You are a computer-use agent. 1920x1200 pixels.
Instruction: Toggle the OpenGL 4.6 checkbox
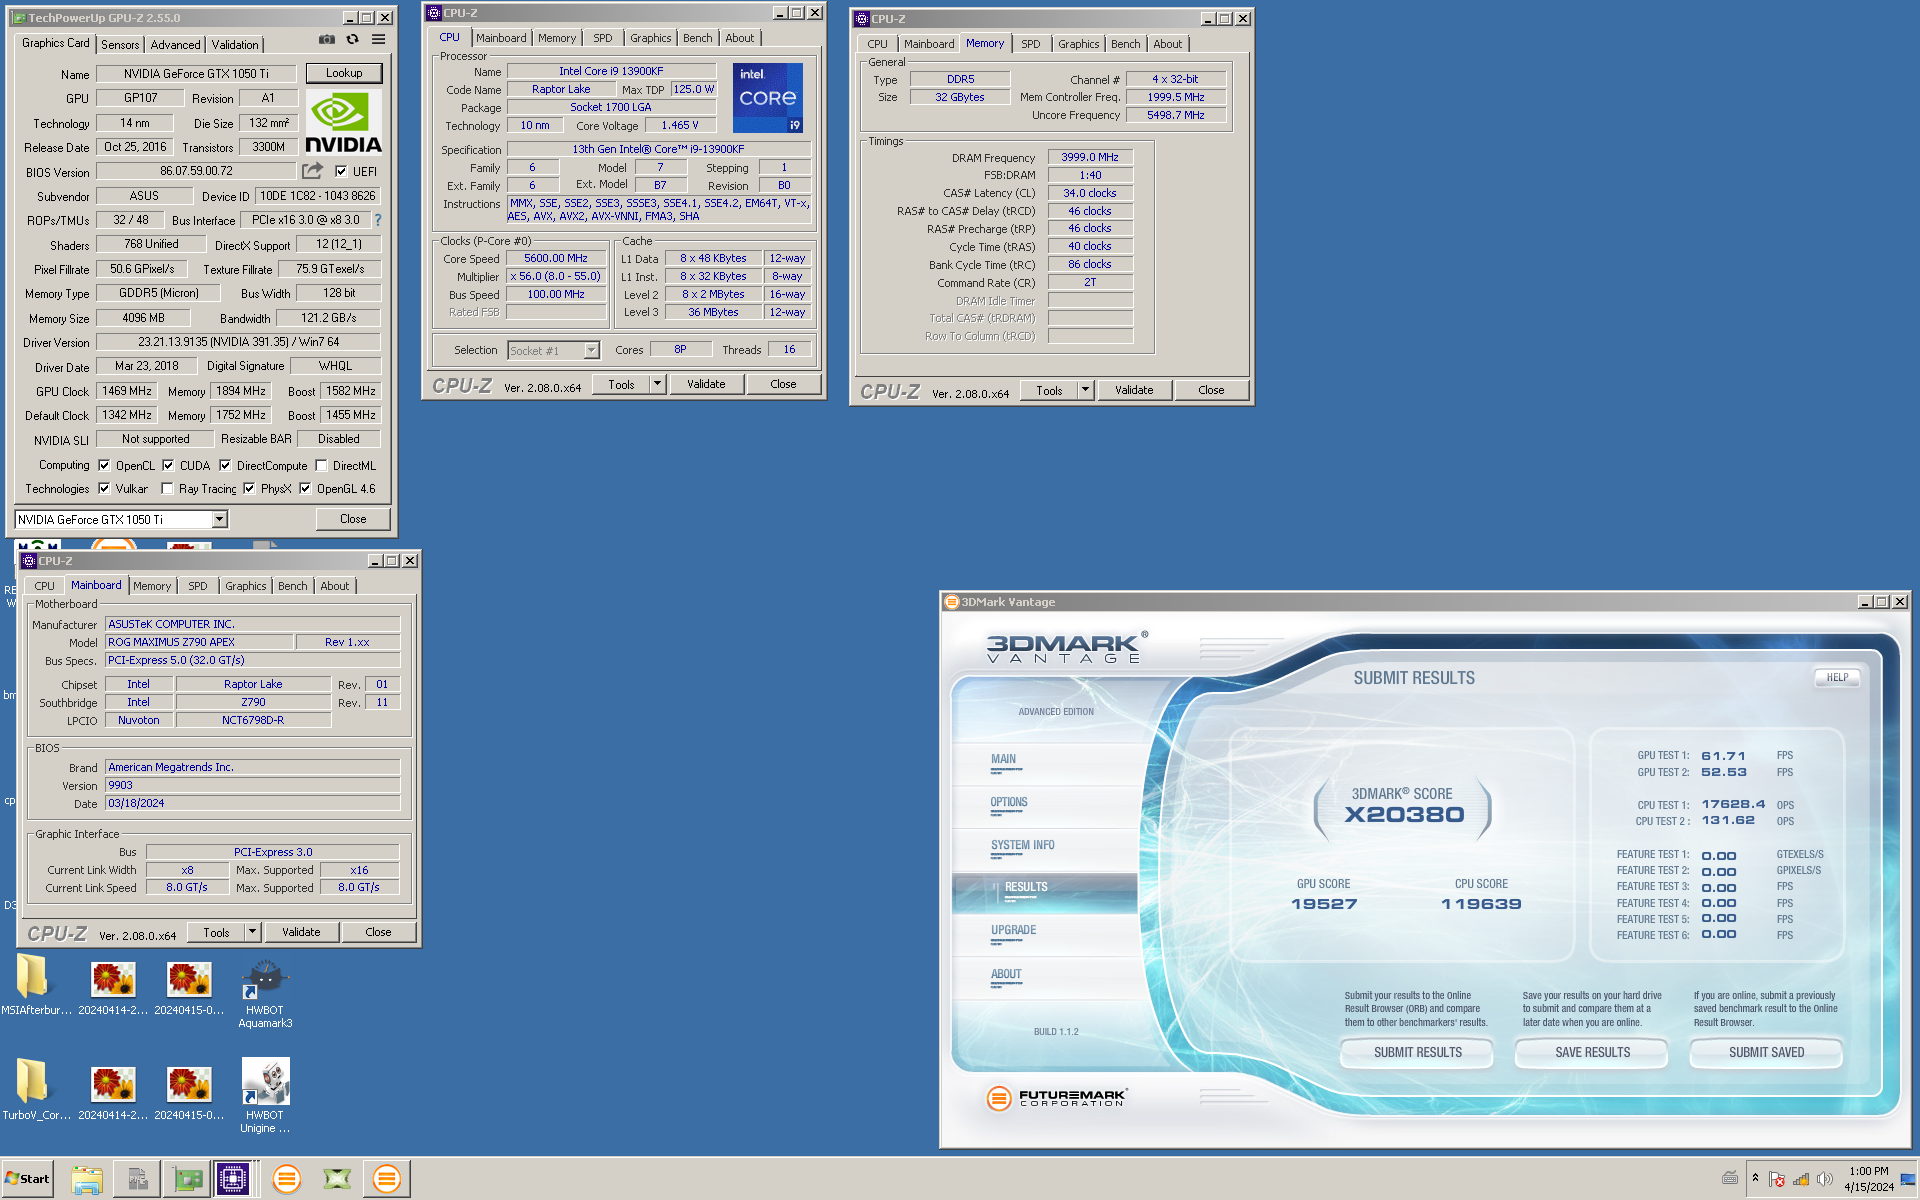(x=305, y=489)
